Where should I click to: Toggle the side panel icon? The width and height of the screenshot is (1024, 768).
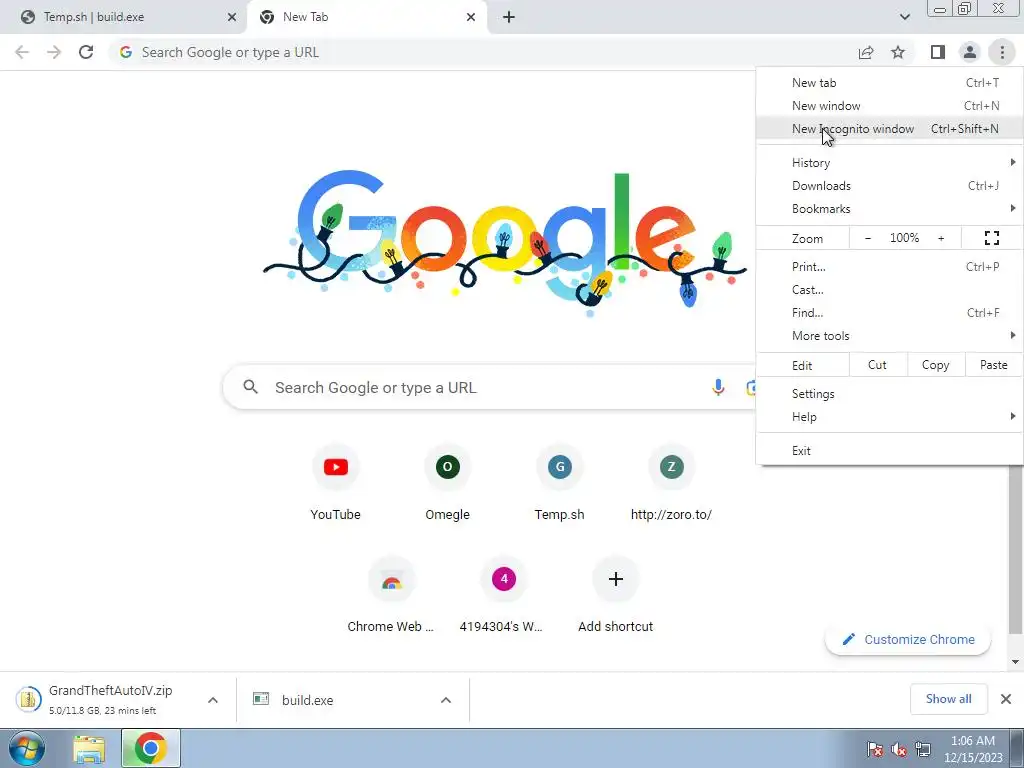click(x=938, y=52)
